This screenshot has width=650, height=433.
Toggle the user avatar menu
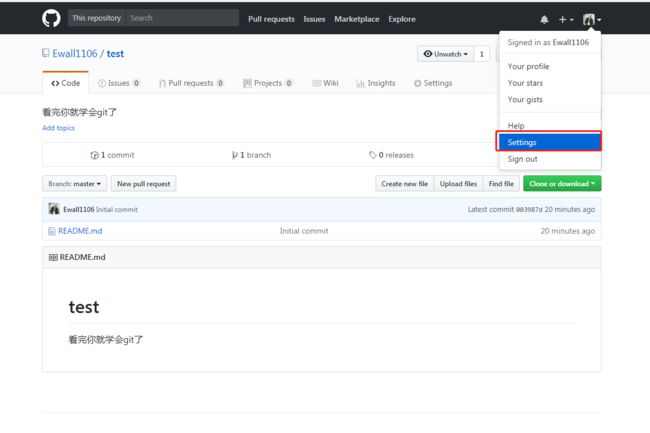tap(592, 19)
